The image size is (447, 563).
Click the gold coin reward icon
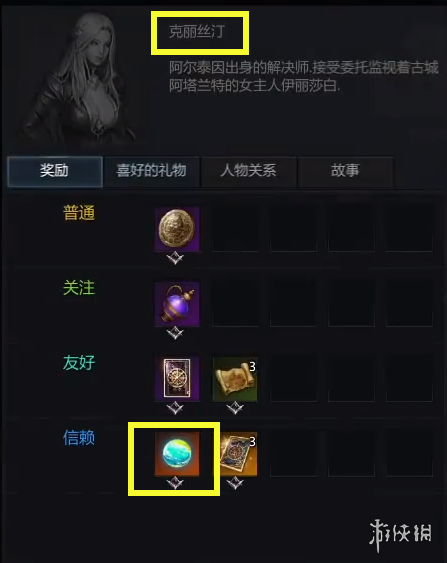pos(177,229)
